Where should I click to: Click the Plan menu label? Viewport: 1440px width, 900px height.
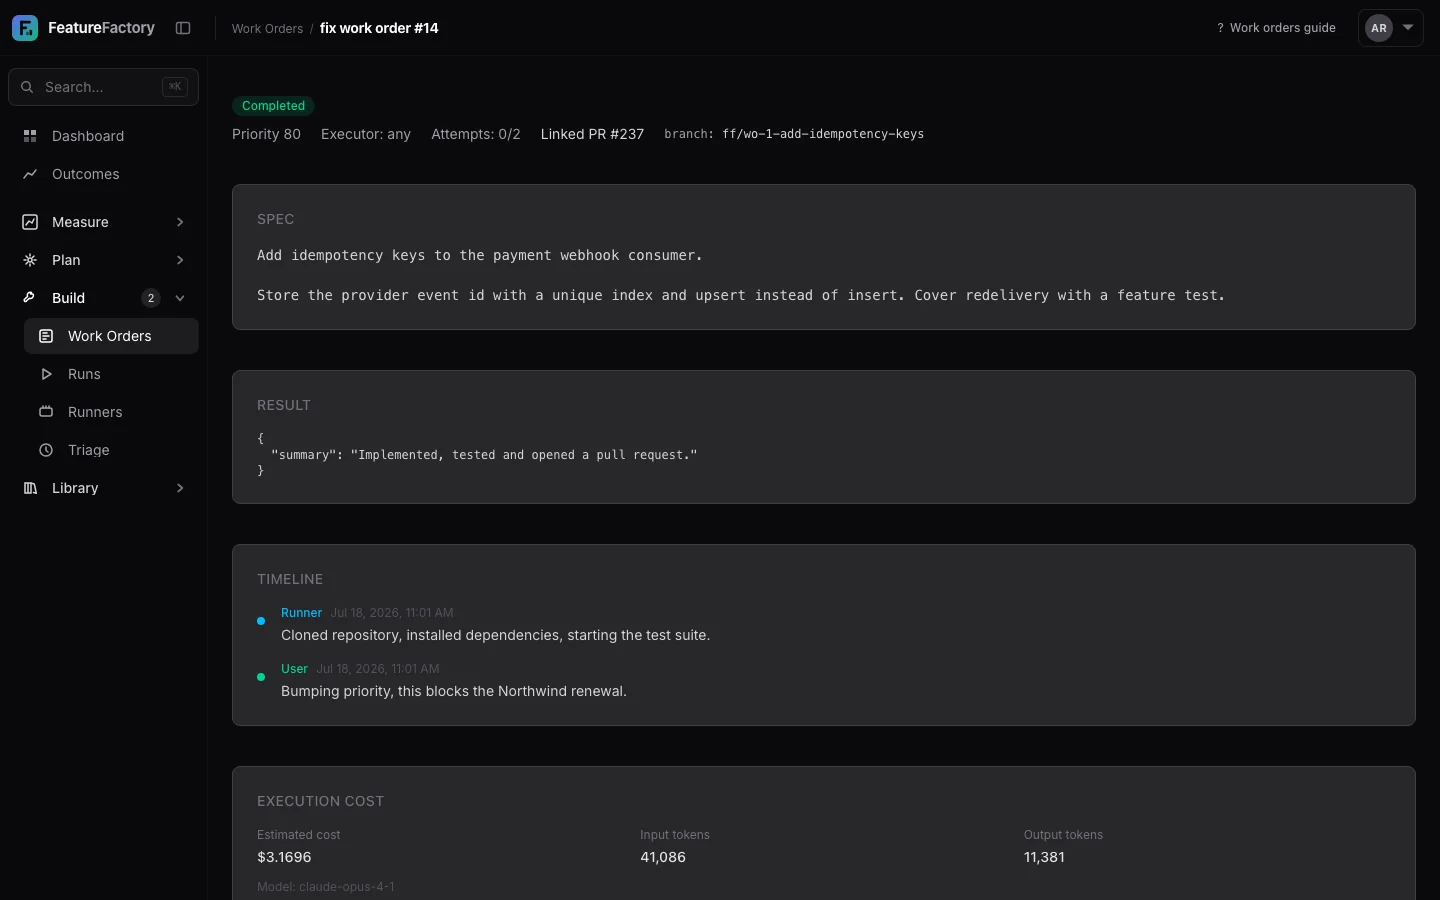pyautogui.click(x=66, y=260)
